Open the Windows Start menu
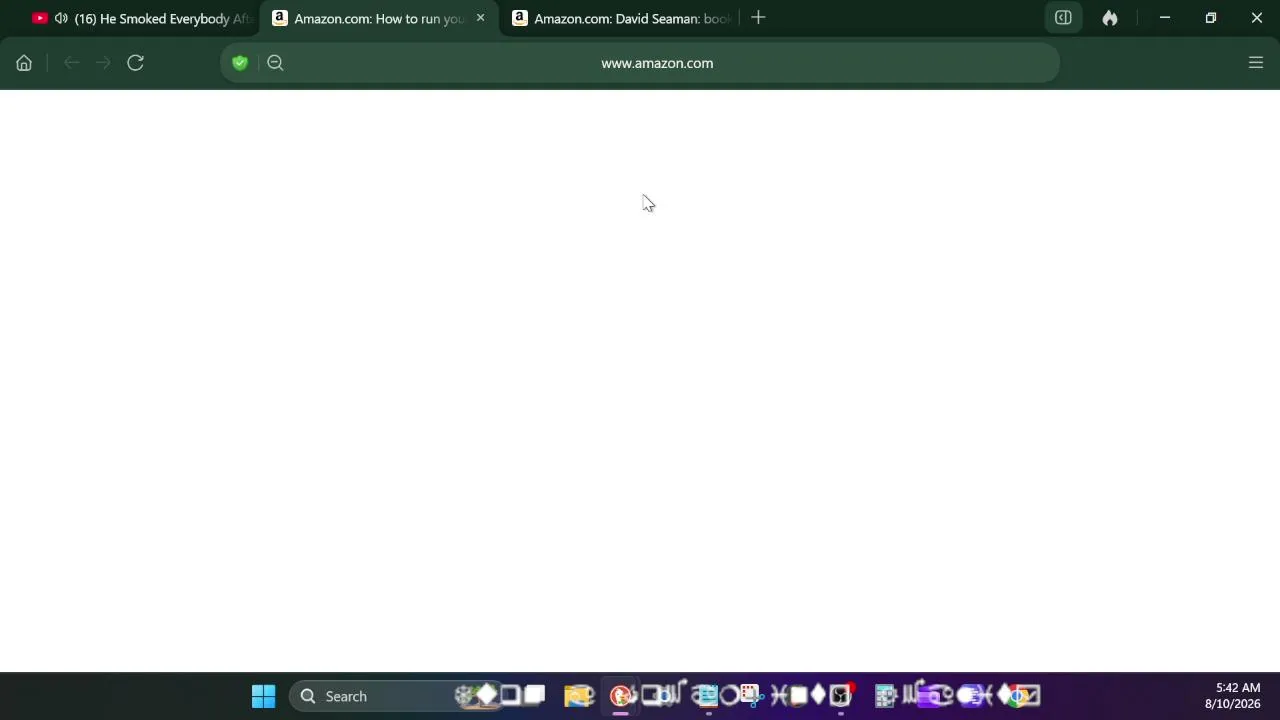 [x=263, y=696]
